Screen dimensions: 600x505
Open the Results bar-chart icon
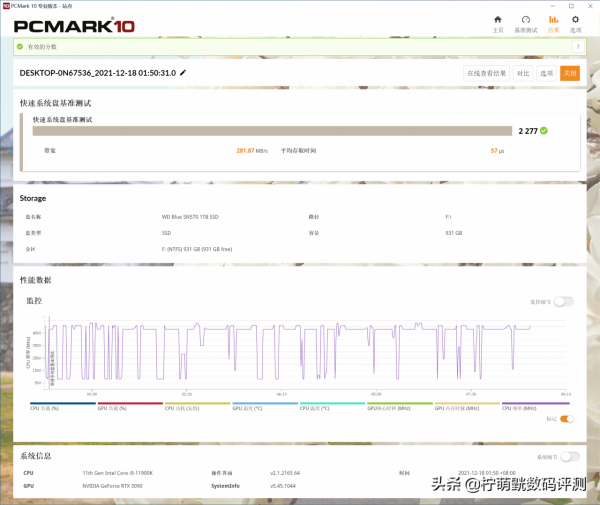(553, 20)
